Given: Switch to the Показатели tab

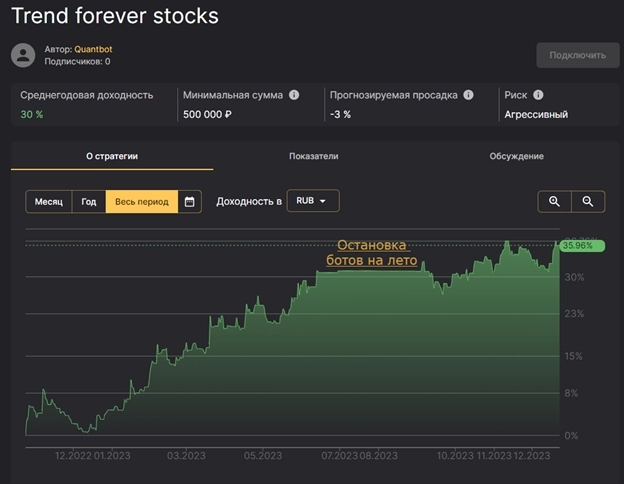Looking at the screenshot, I should click(314, 156).
